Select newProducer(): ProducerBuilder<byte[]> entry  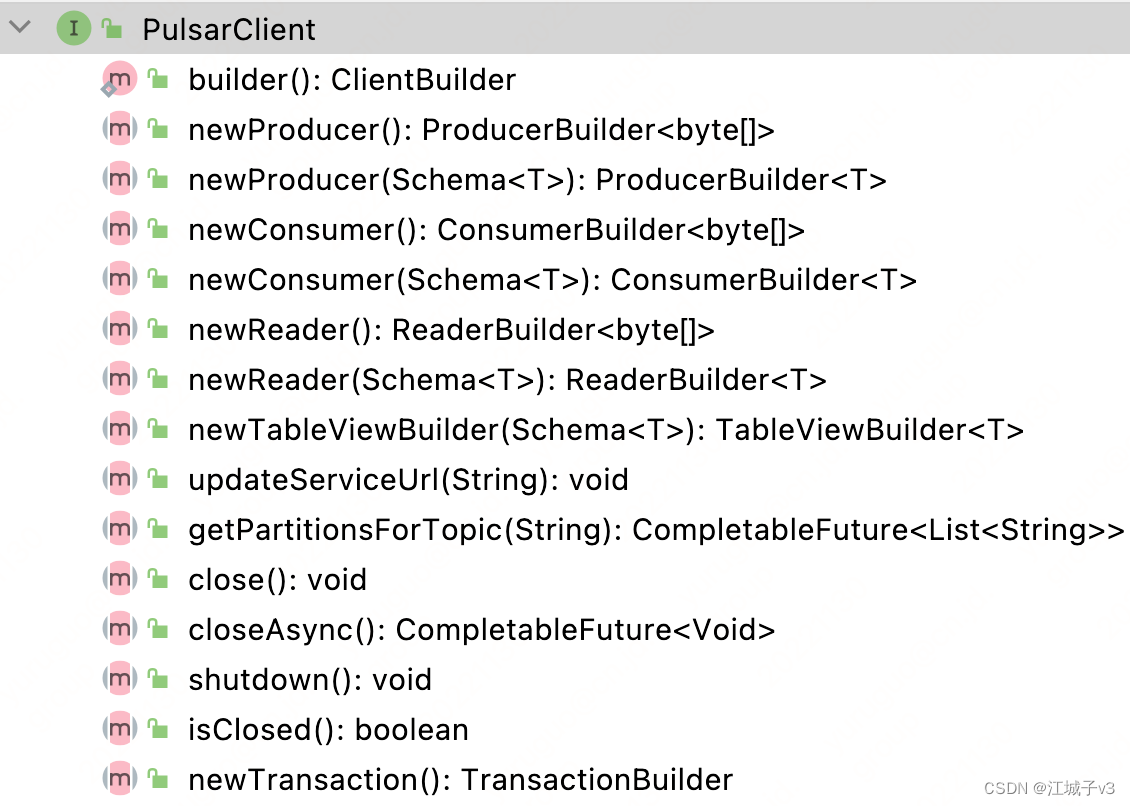pos(480,128)
